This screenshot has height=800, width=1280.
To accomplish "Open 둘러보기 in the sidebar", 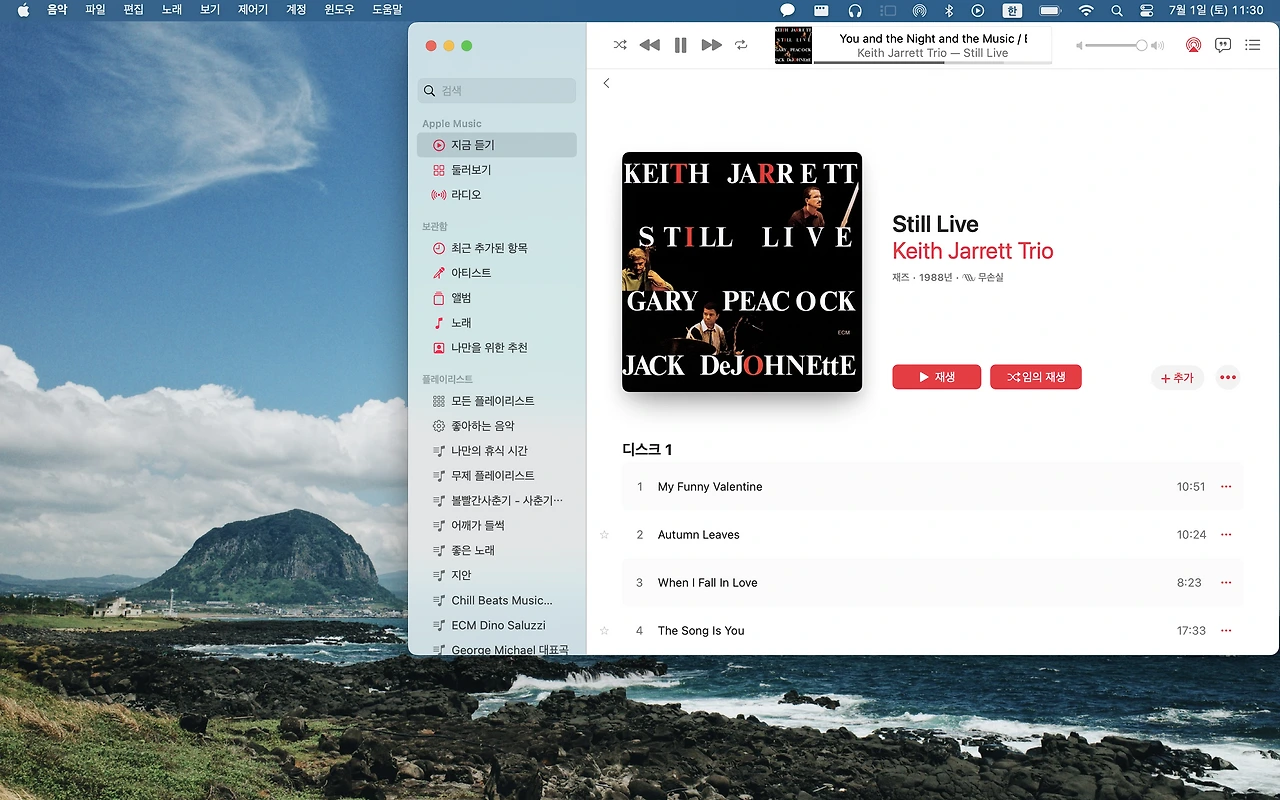I will tap(497, 170).
